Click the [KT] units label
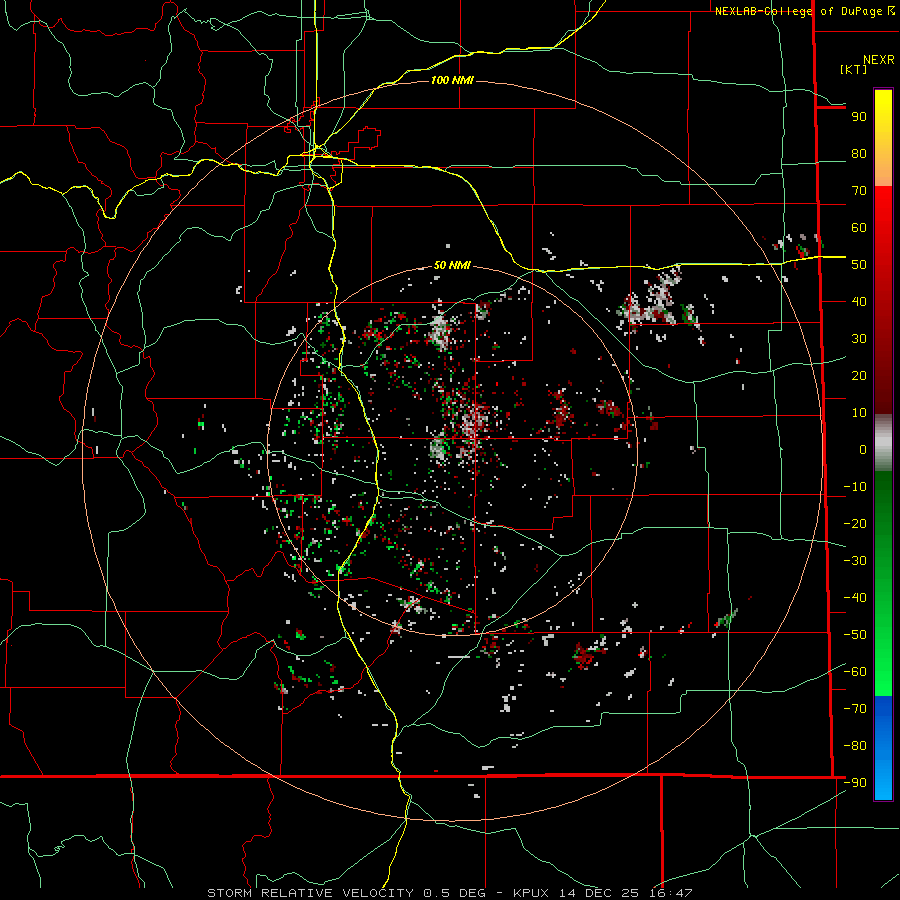This screenshot has height=900, width=900. [x=854, y=69]
